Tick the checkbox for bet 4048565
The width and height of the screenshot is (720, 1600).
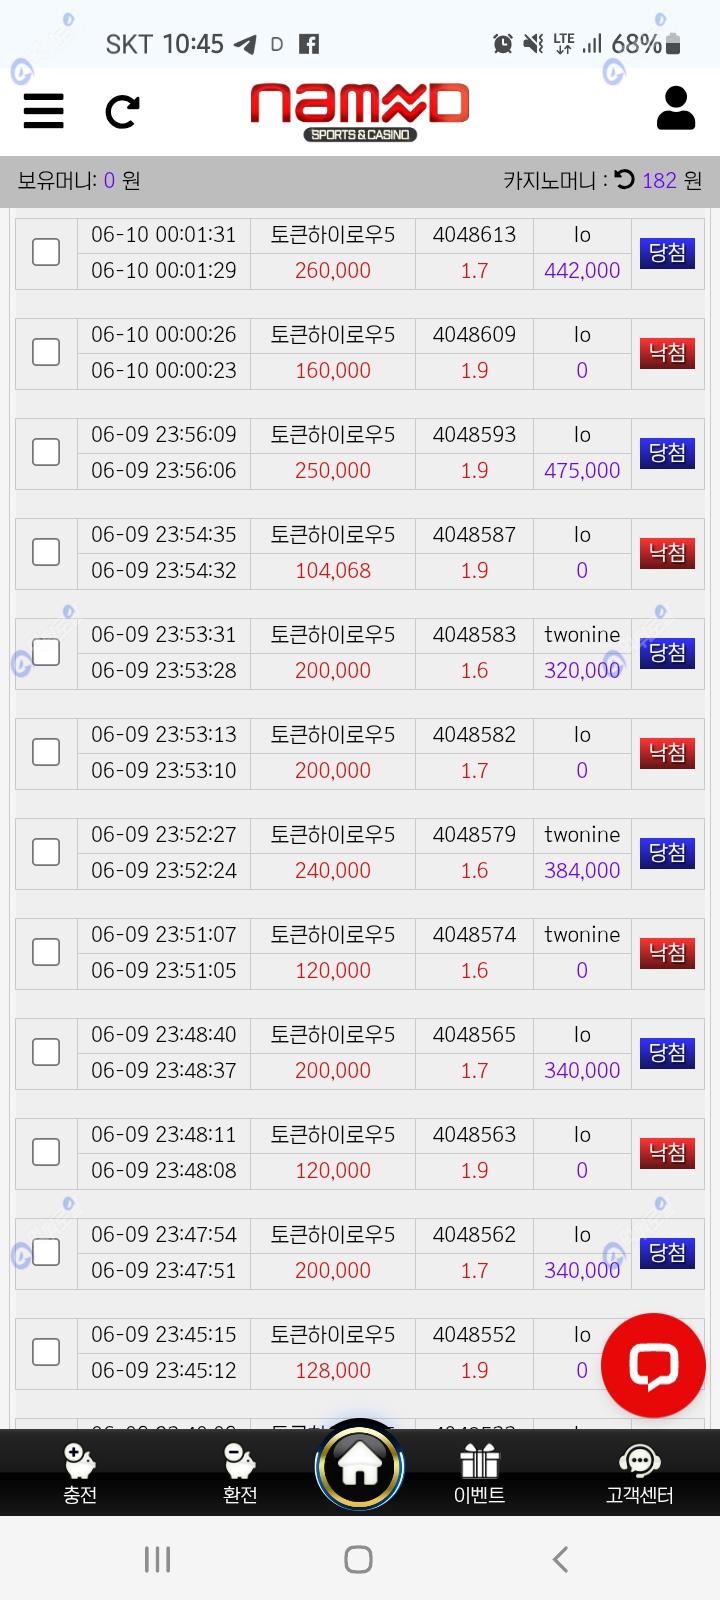(46, 1052)
